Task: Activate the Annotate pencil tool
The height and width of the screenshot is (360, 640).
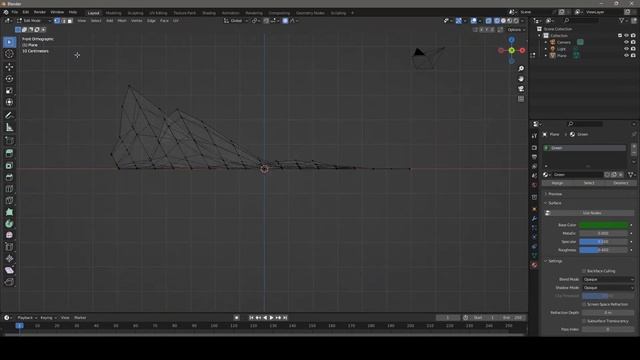Action: [9, 116]
